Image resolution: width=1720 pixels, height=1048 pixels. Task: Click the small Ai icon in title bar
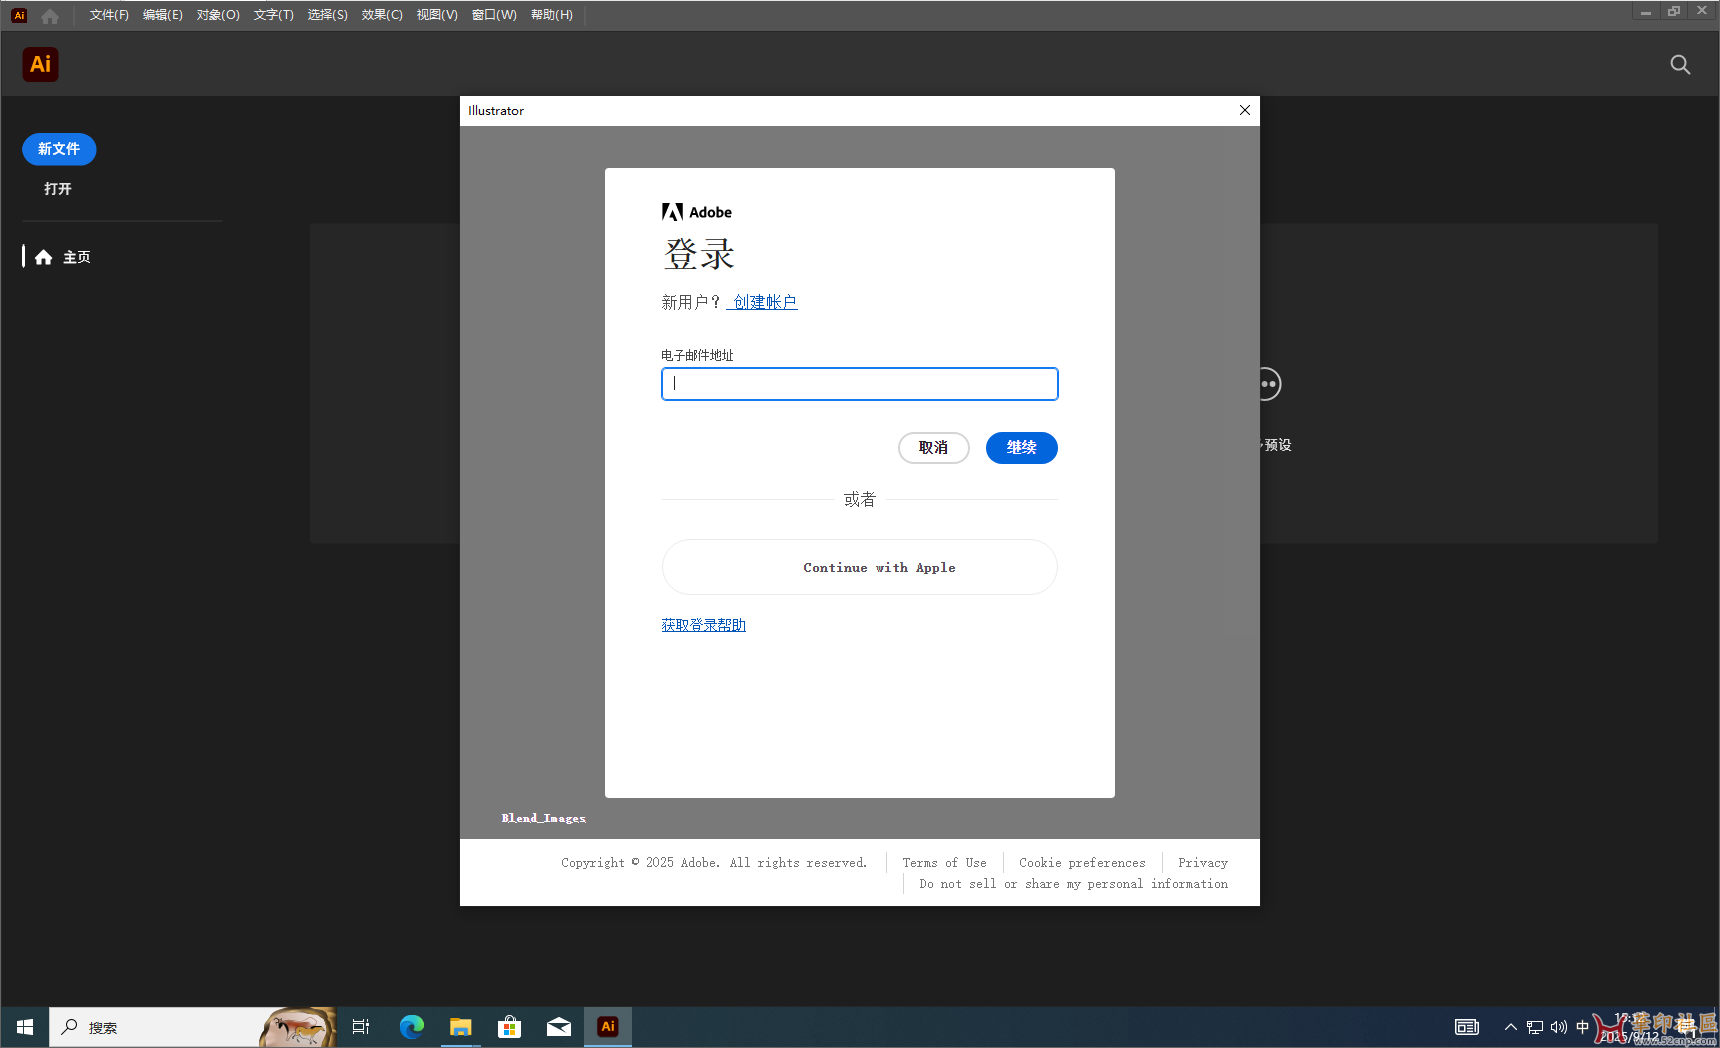tap(19, 15)
